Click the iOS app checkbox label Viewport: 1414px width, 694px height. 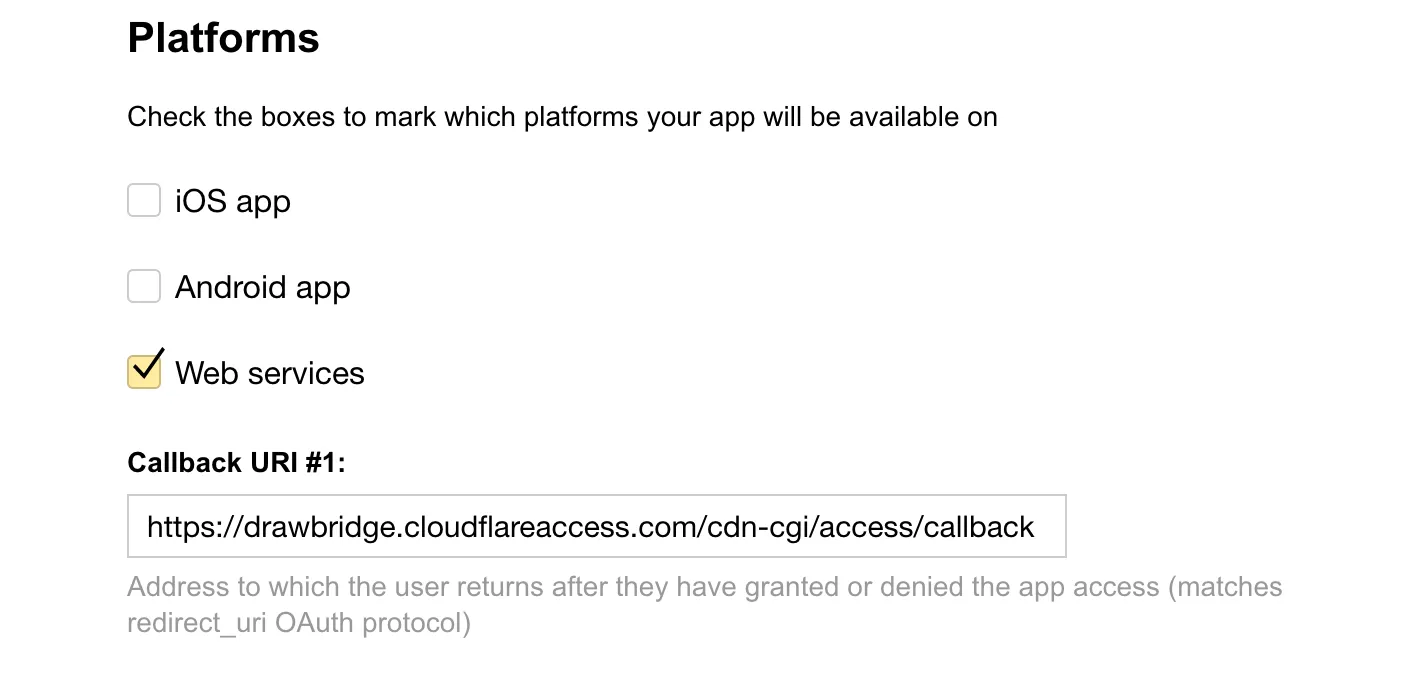(232, 200)
